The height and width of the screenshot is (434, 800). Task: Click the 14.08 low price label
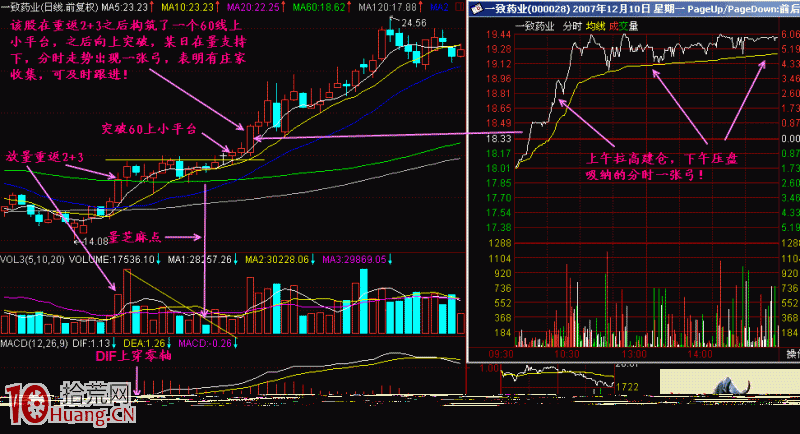[95, 241]
